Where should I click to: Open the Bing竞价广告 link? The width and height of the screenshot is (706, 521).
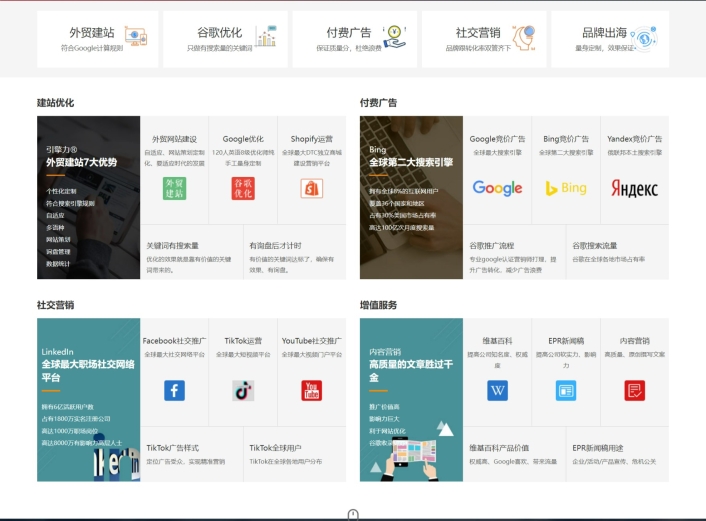pos(566,139)
